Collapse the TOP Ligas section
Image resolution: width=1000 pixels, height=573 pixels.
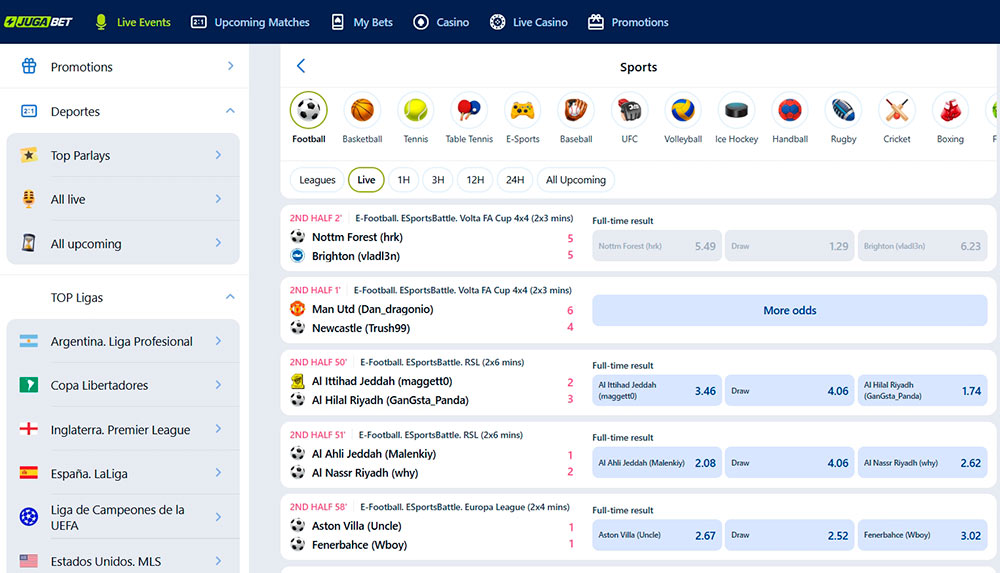click(230, 297)
